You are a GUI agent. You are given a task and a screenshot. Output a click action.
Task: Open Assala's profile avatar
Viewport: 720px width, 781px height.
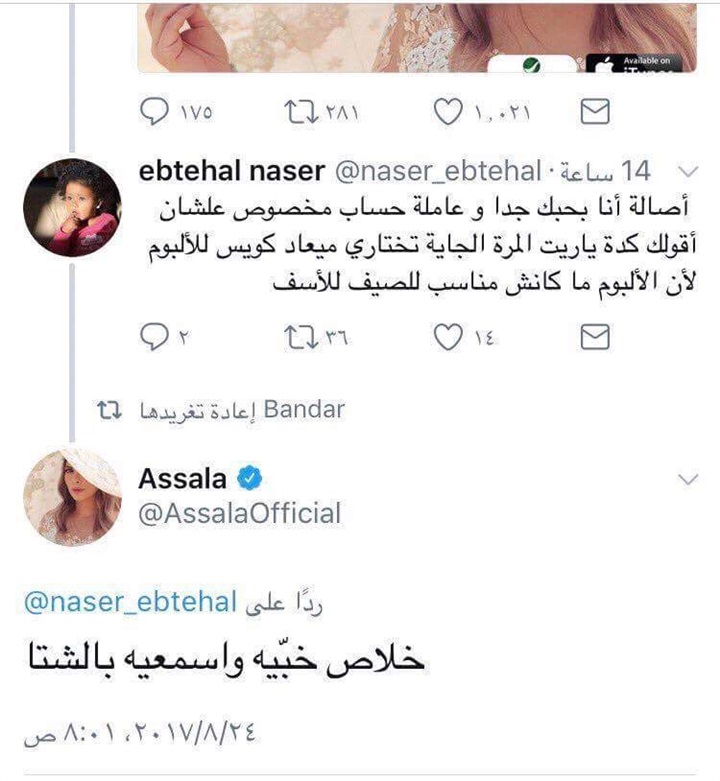(72, 497)
